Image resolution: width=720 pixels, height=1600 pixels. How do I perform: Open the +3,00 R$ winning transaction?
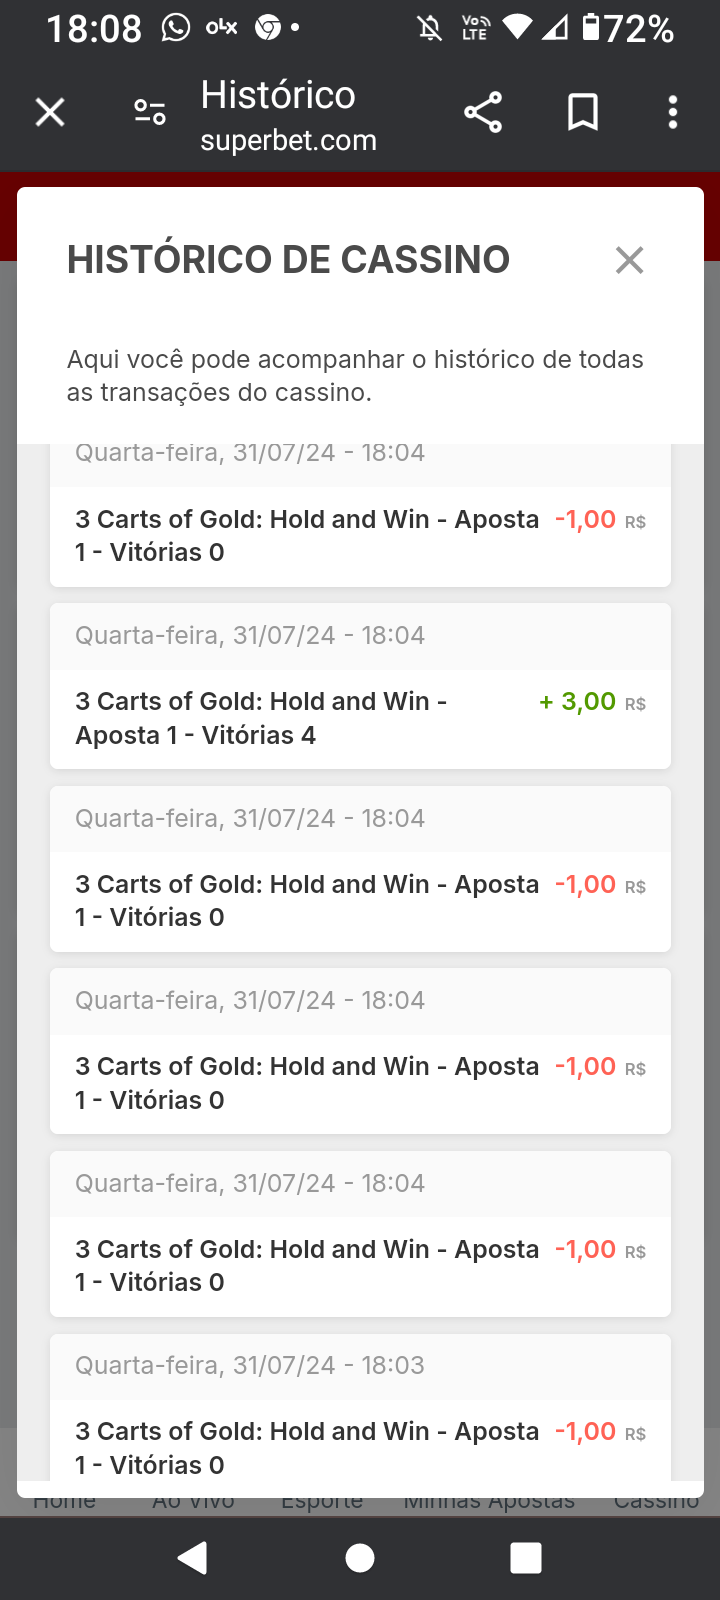pyautogui.click(x=360, y=718)
